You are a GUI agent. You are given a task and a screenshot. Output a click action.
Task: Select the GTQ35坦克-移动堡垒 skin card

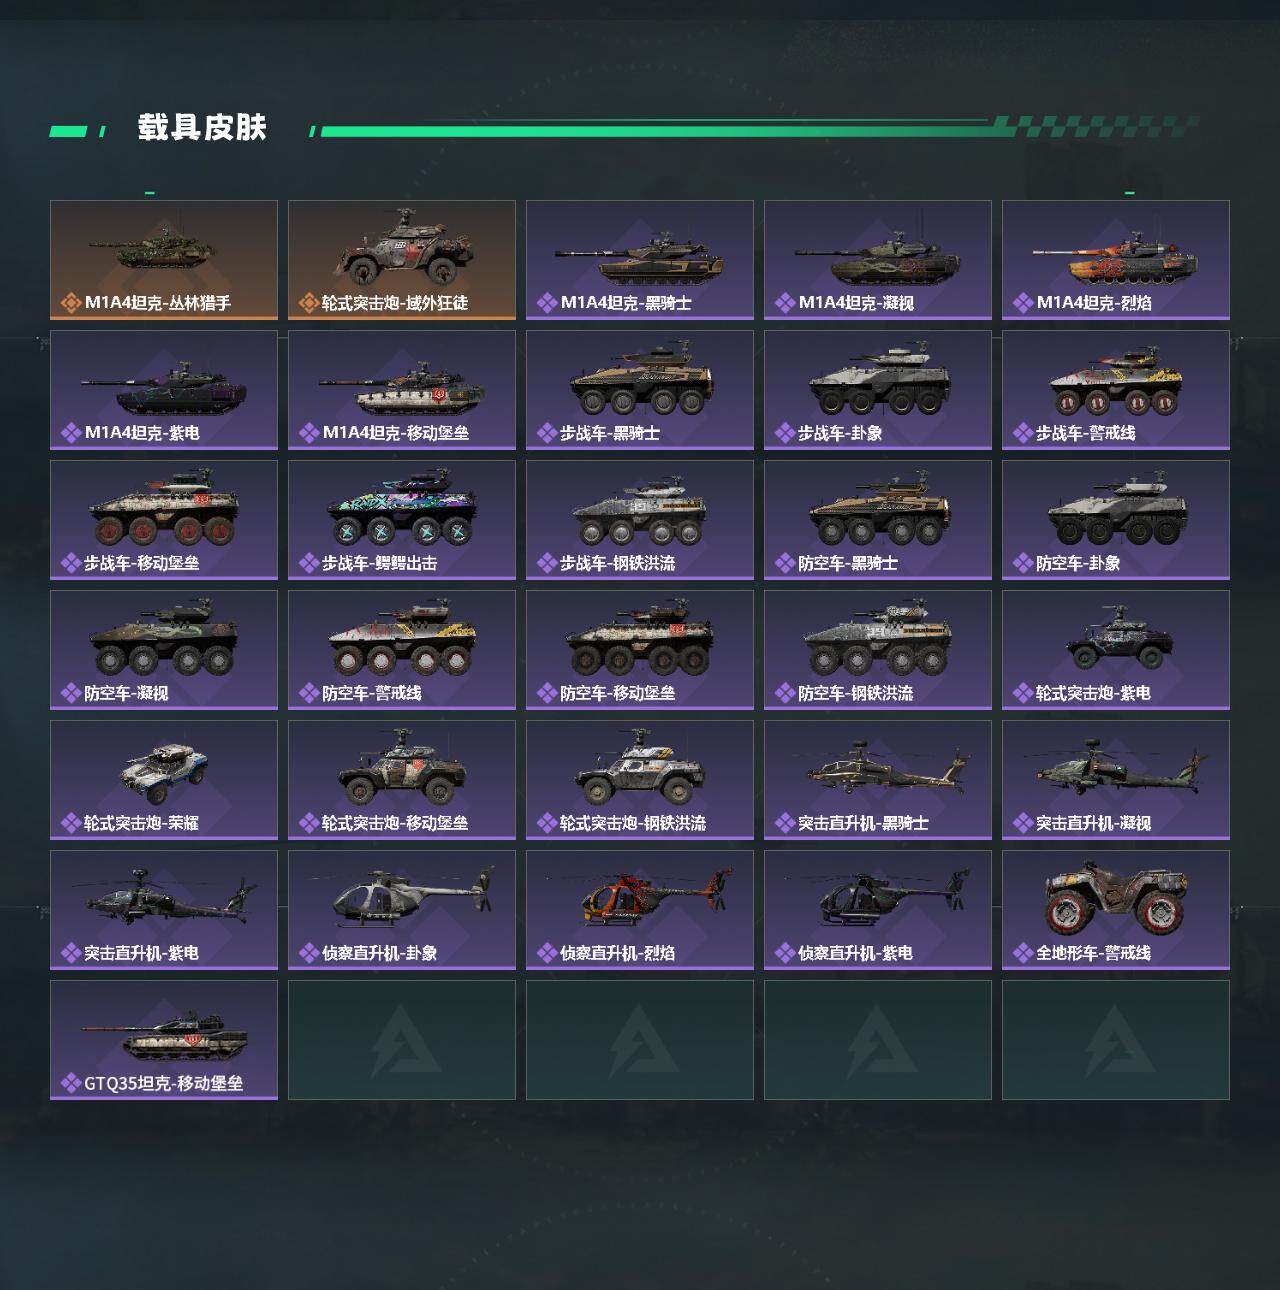164,1040
